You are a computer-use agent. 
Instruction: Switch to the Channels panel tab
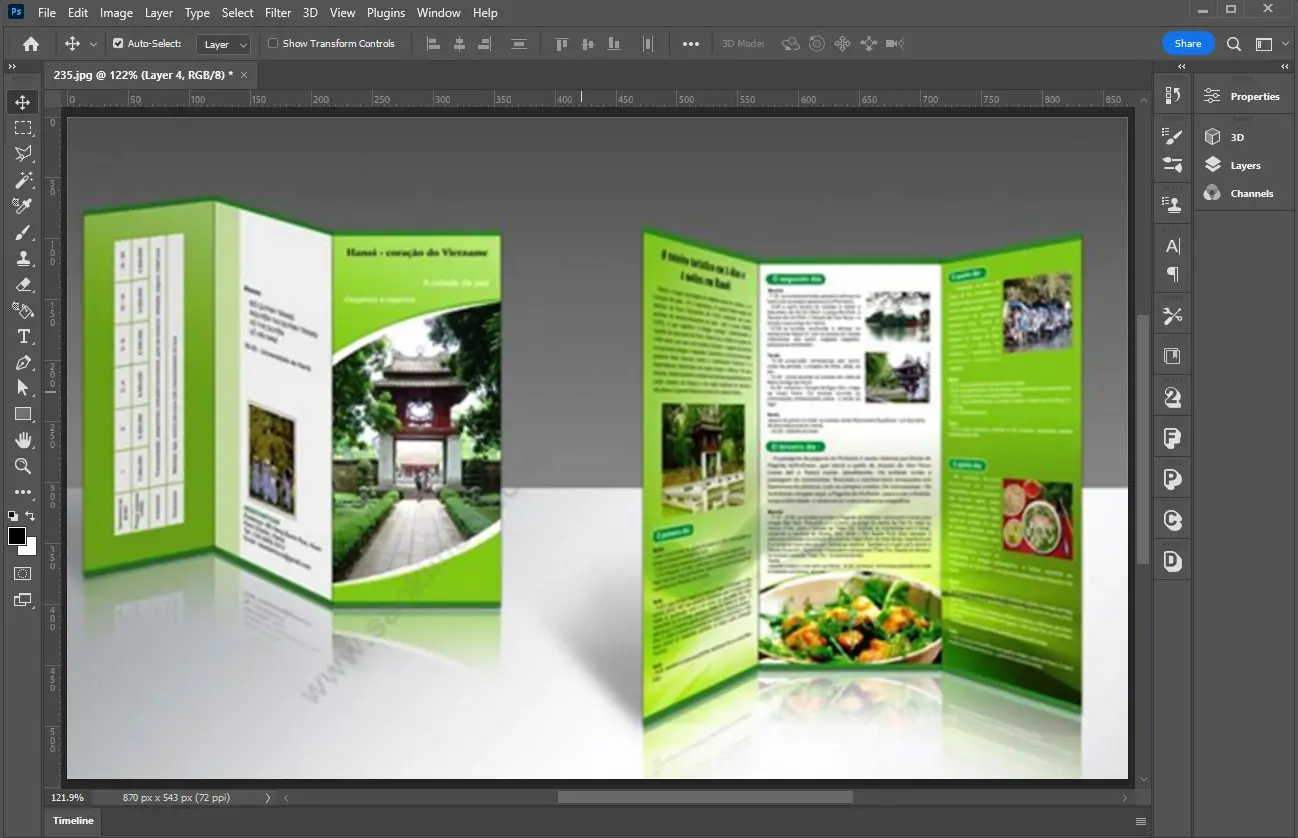(x=1249, y=193)
